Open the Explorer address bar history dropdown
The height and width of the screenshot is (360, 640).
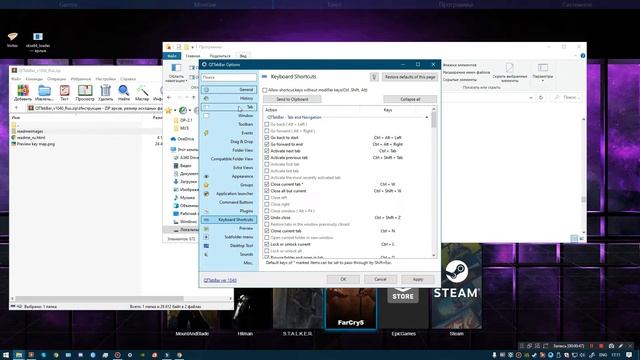tap(531, 98)
